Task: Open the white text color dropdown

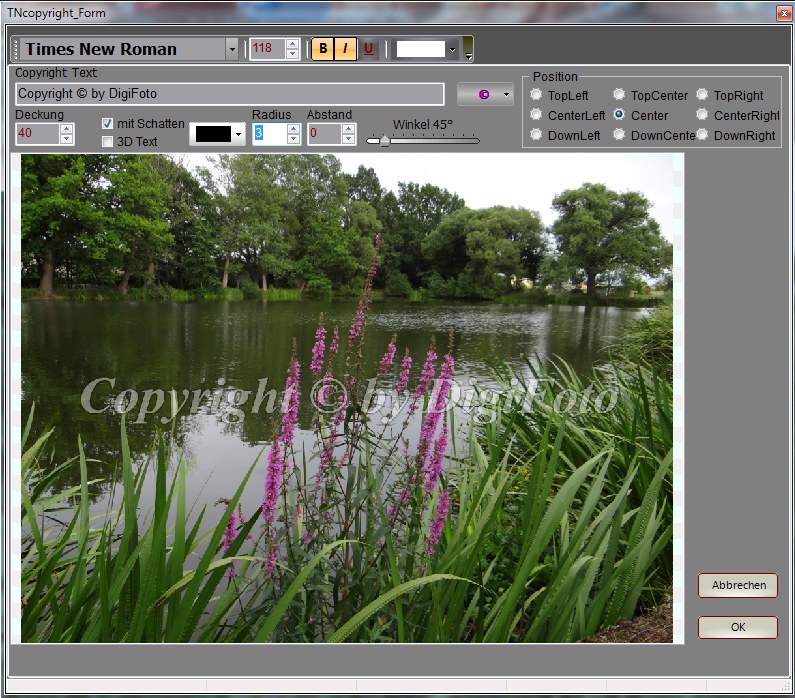Action: point(452,49)
